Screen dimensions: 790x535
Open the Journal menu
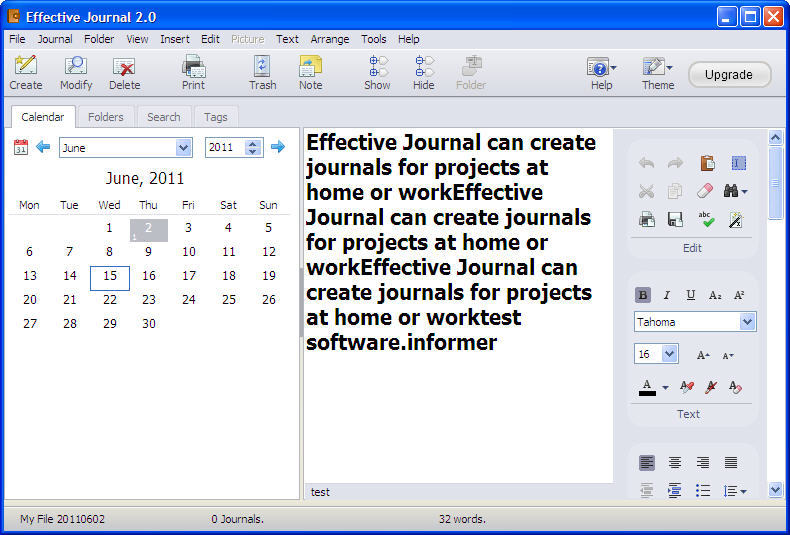point(55,39)
